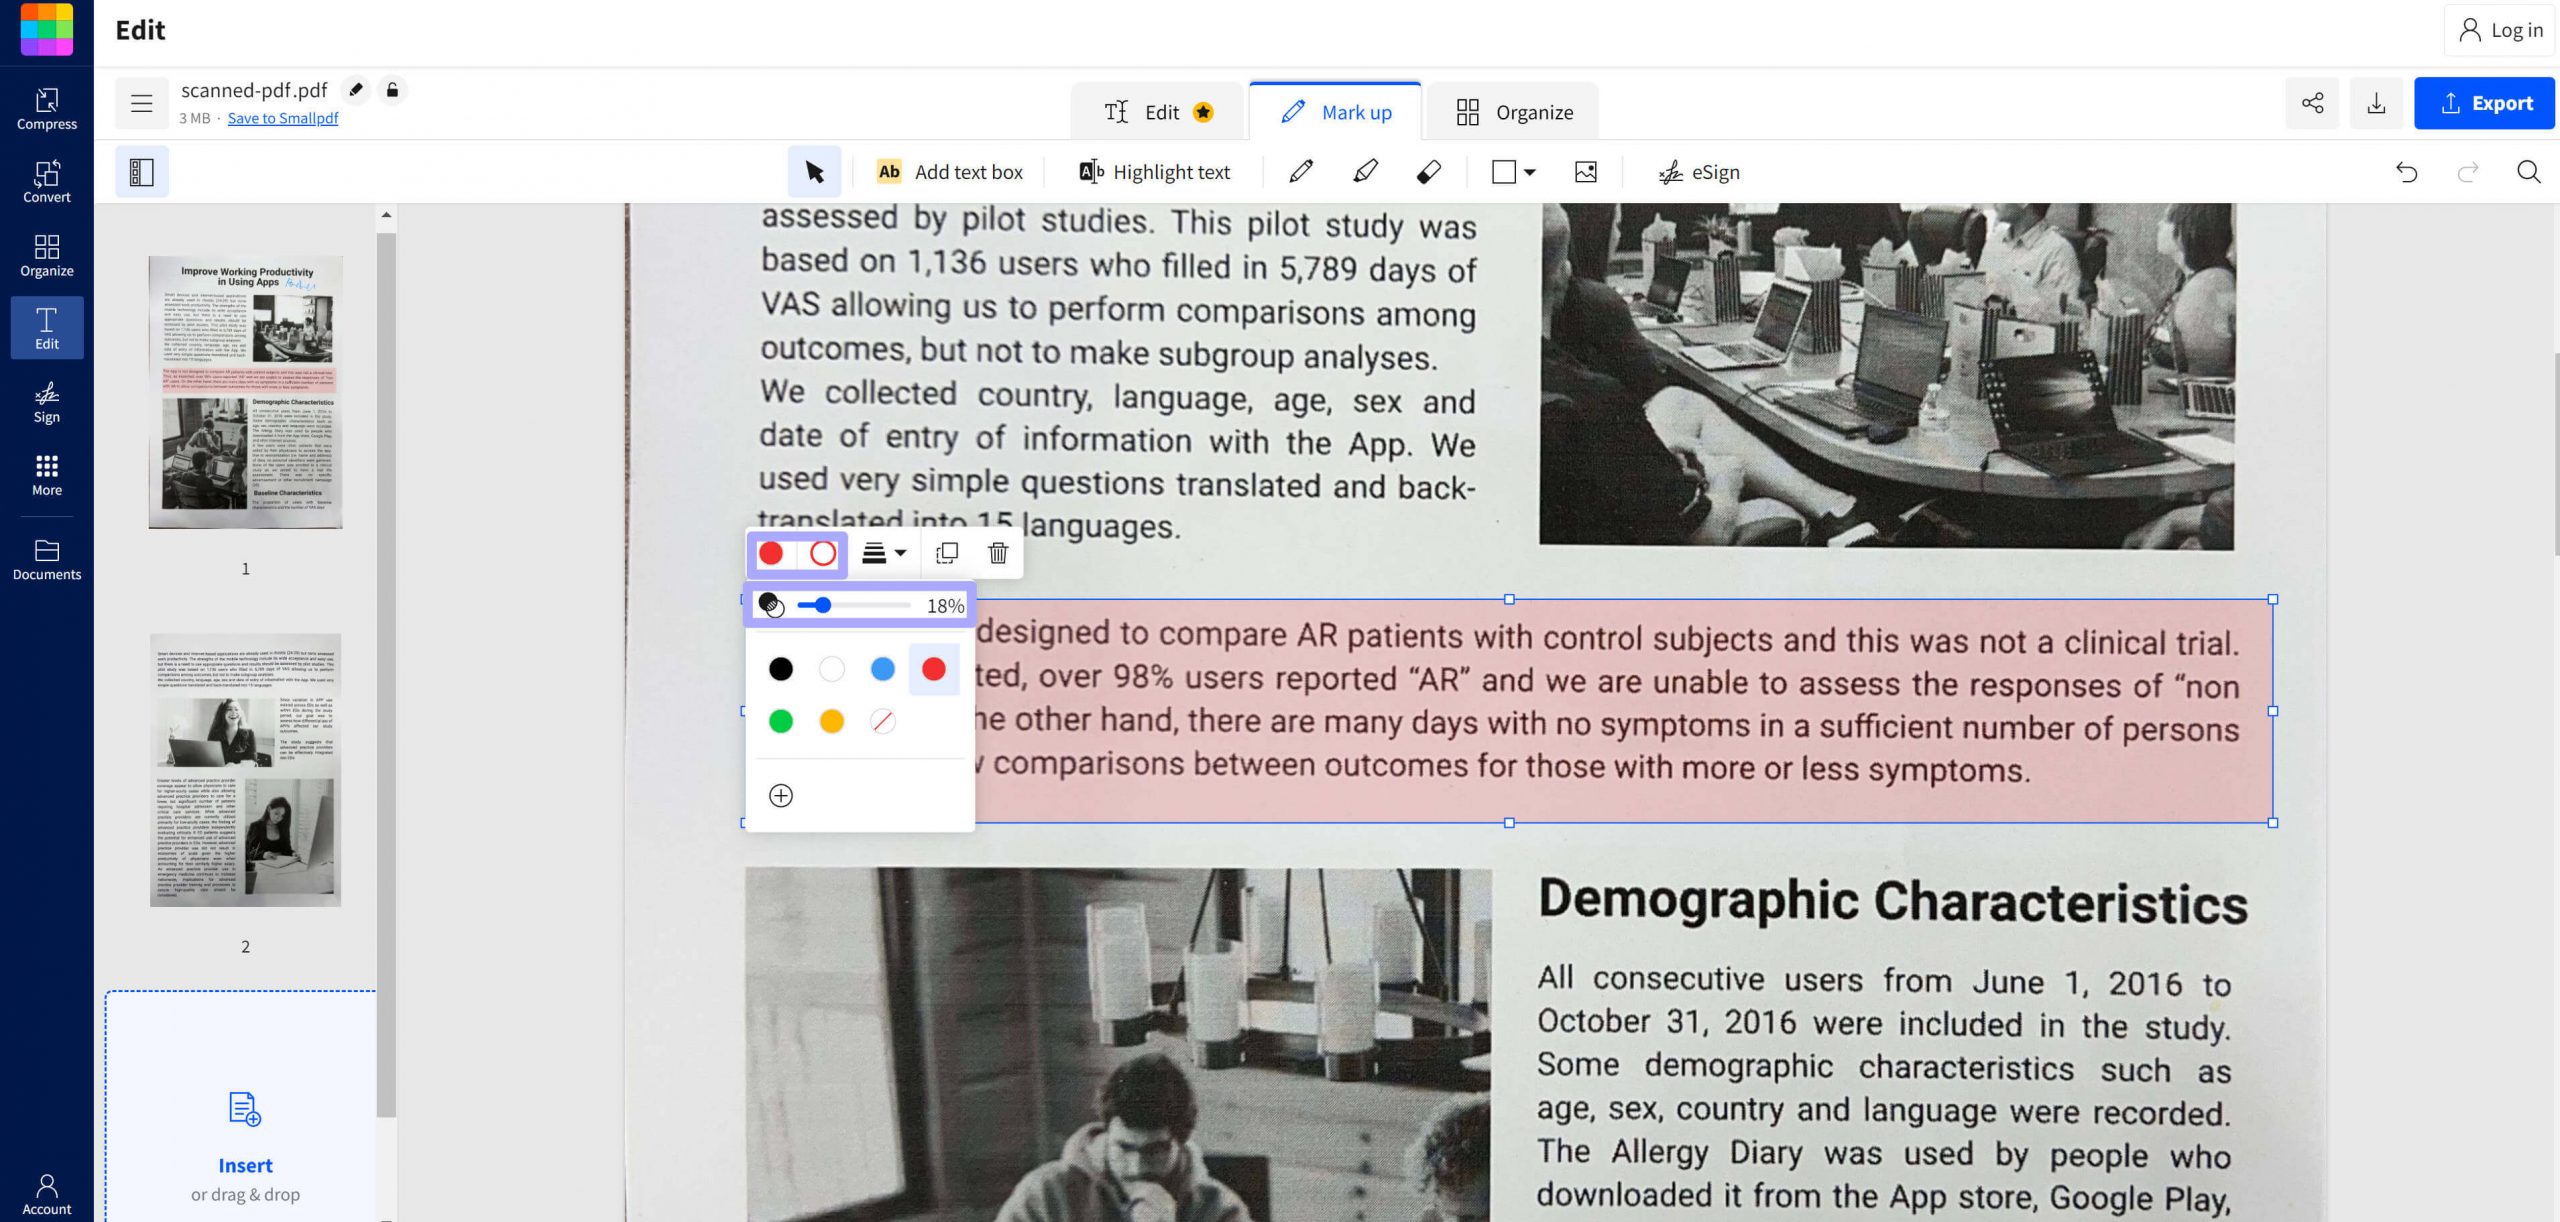
Task: Duplicate the annotation using the copy icon
Action: 946,553
